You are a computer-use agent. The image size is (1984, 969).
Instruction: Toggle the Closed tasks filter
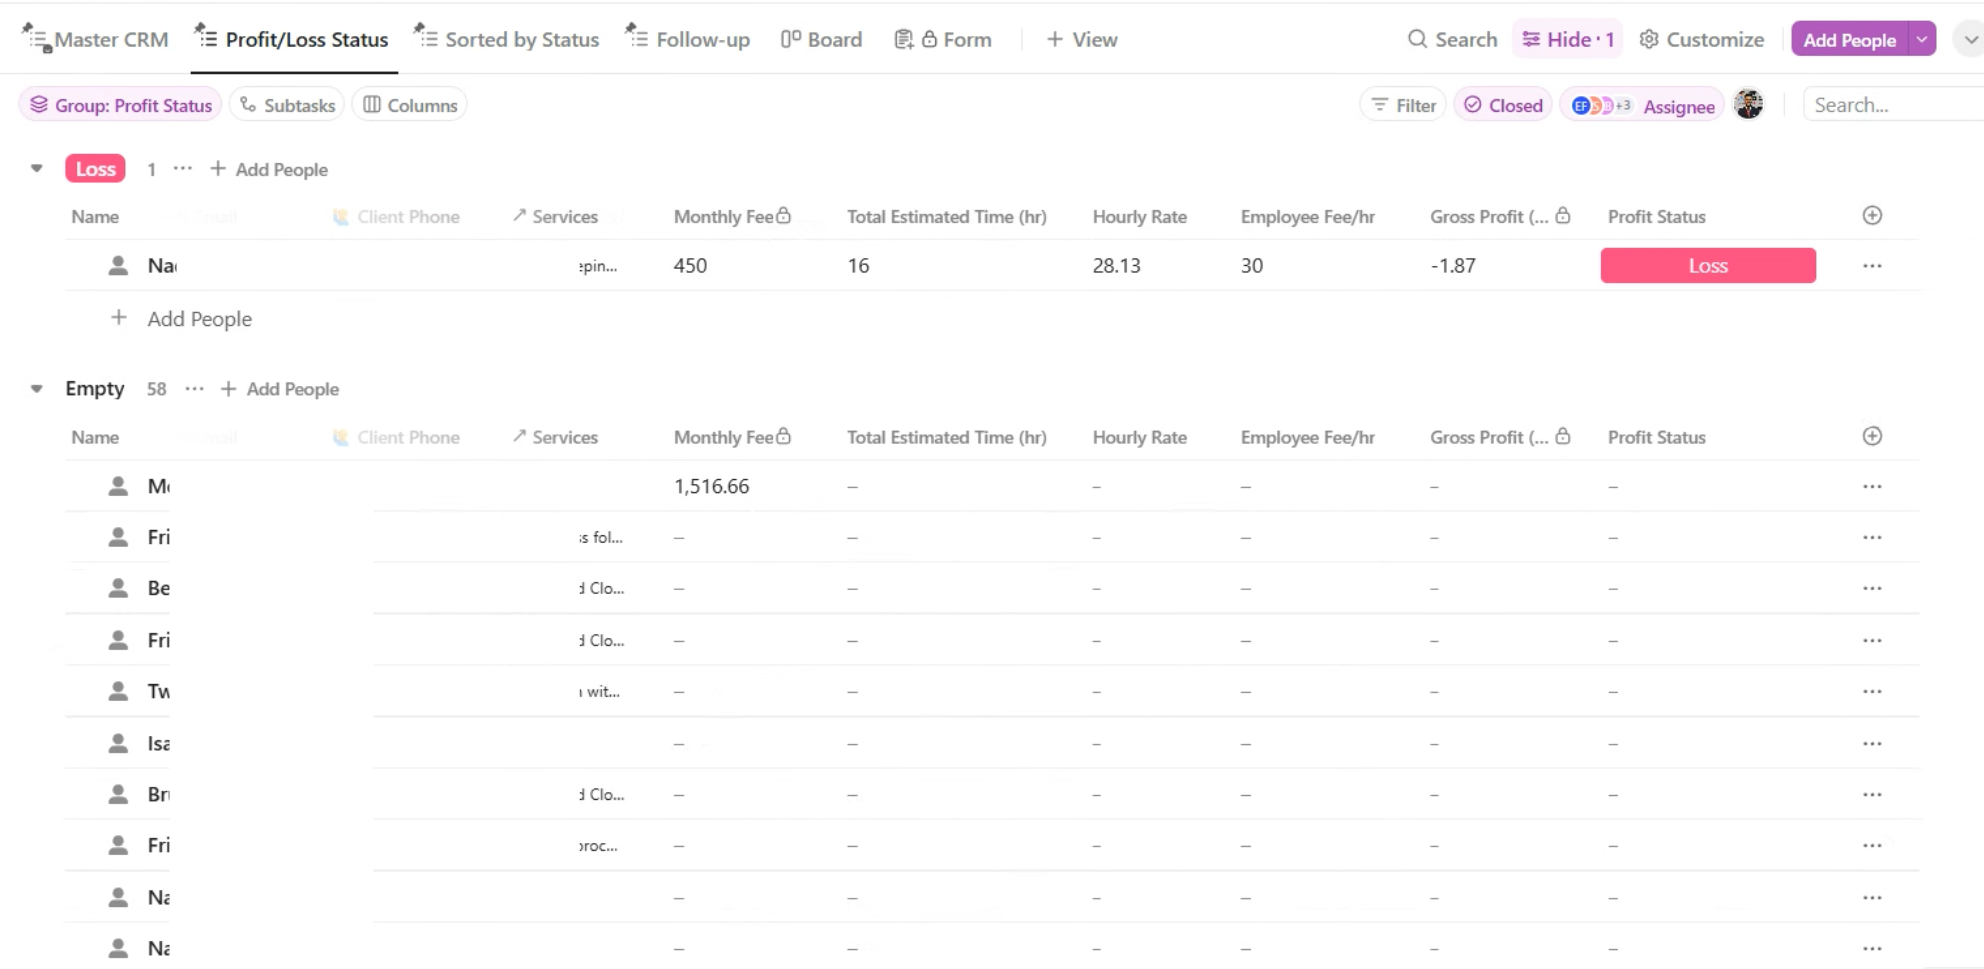(1503, 105)
